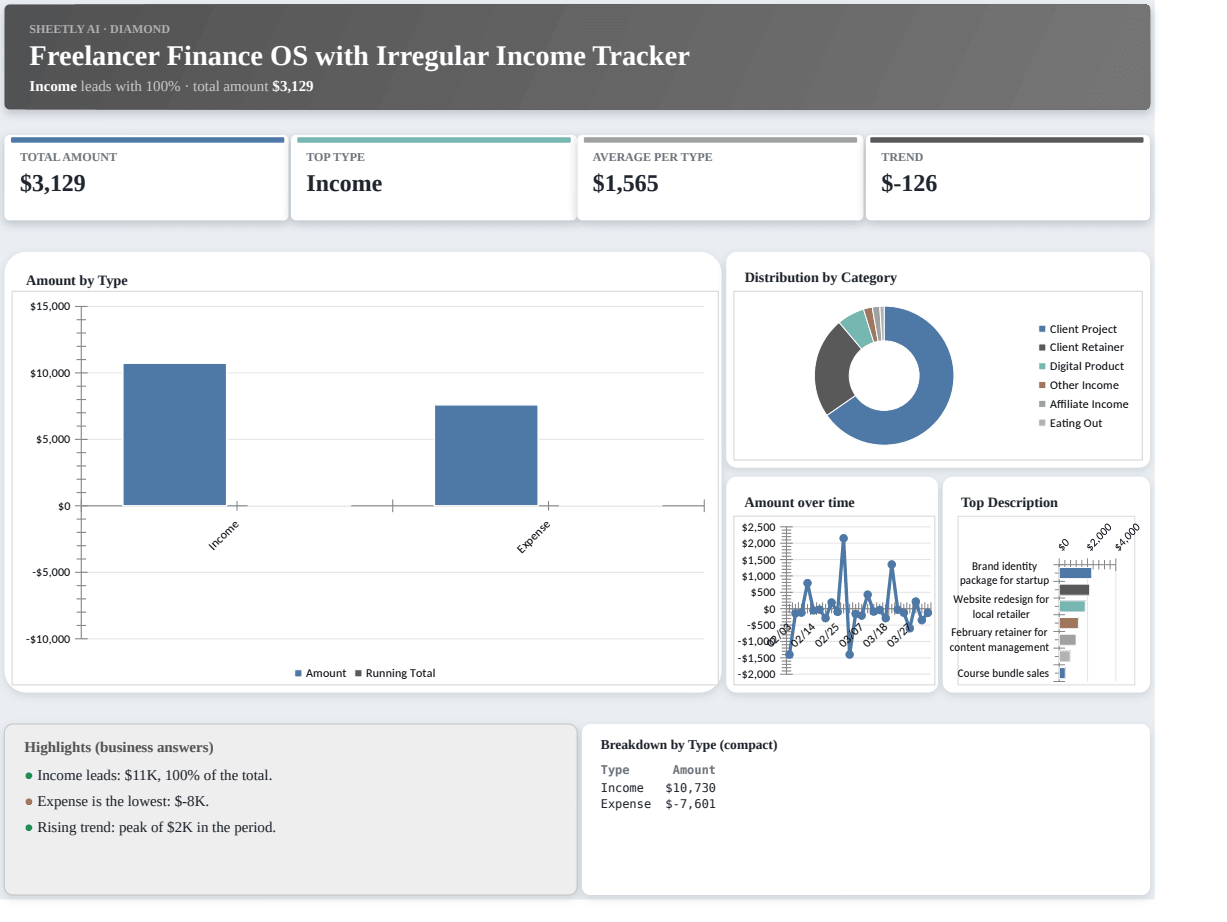Select the Income bar in Amount by Type
Screen dimensions: 1227x922
tap(175, 435)
